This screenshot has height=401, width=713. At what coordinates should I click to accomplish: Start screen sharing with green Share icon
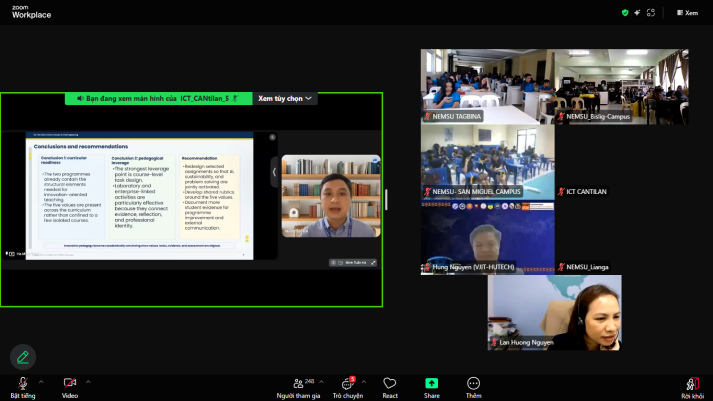point(432,388)
